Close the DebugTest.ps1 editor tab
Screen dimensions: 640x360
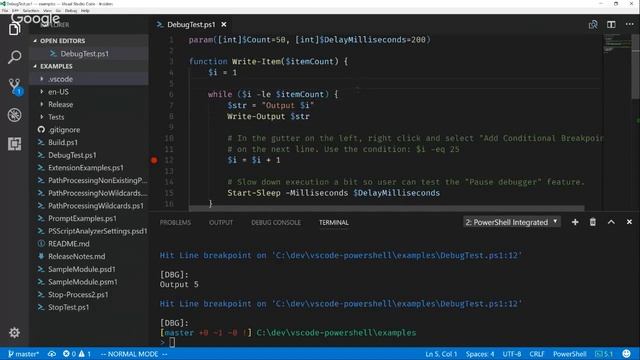(224, 24)
